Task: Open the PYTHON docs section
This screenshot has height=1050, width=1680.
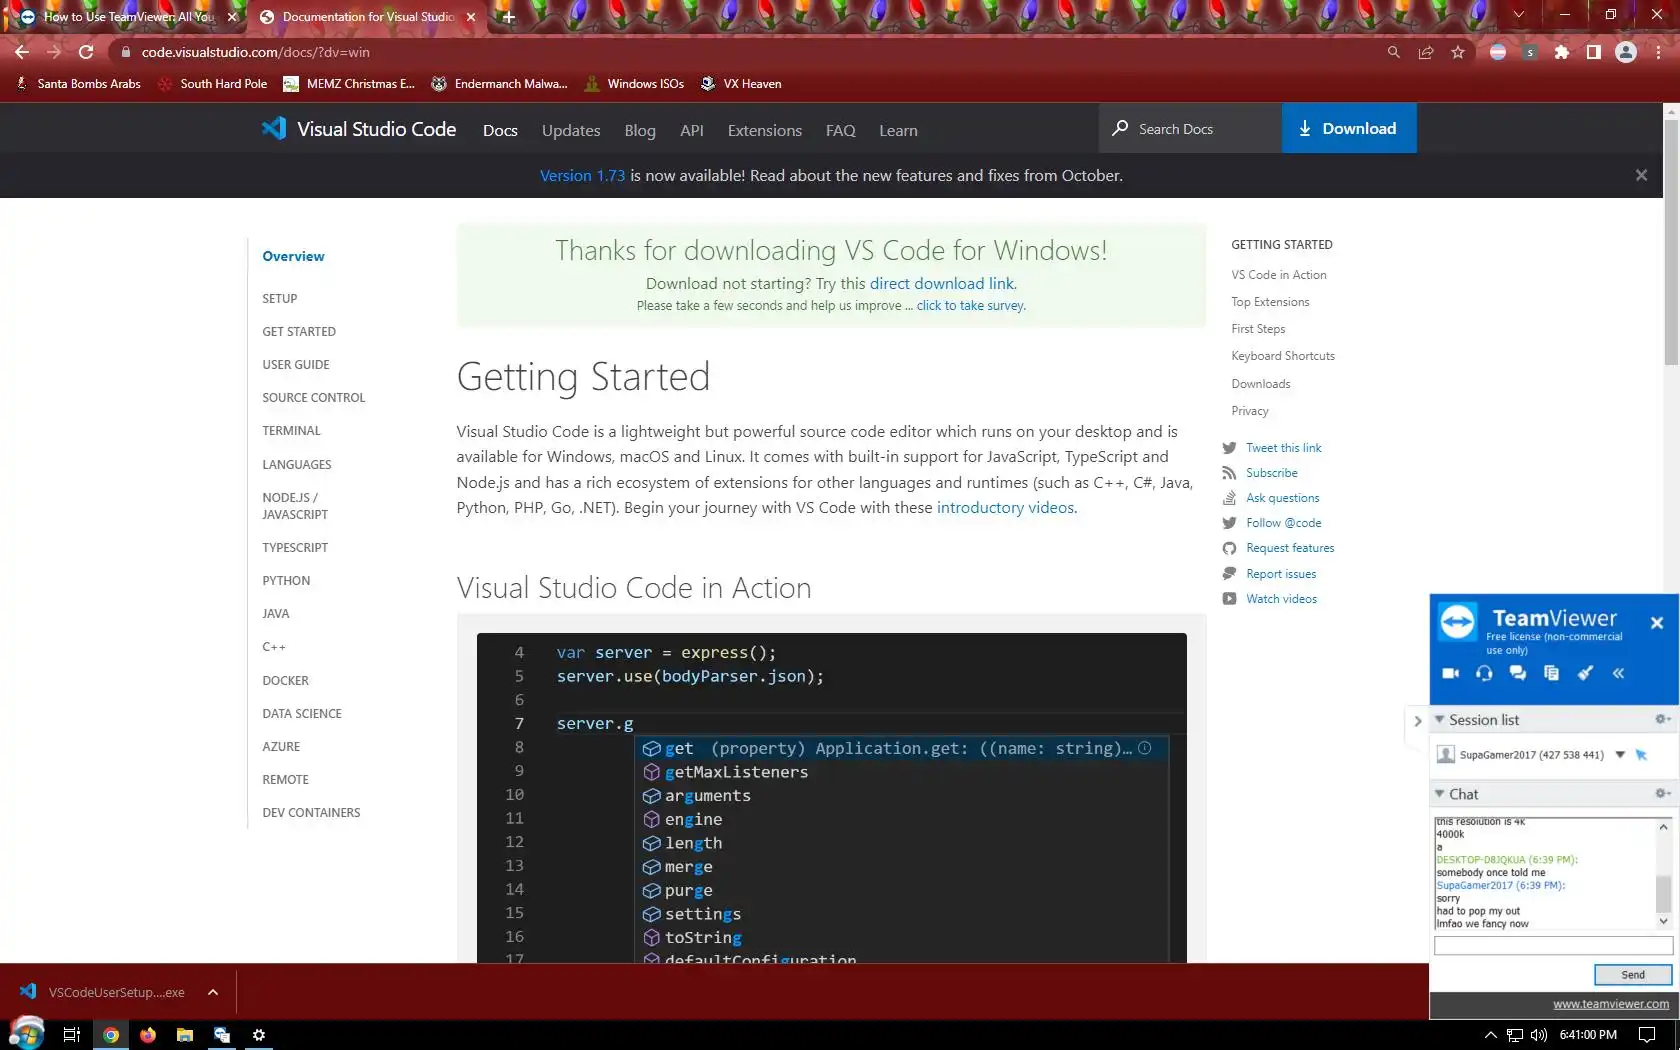Action: (286, 581)
